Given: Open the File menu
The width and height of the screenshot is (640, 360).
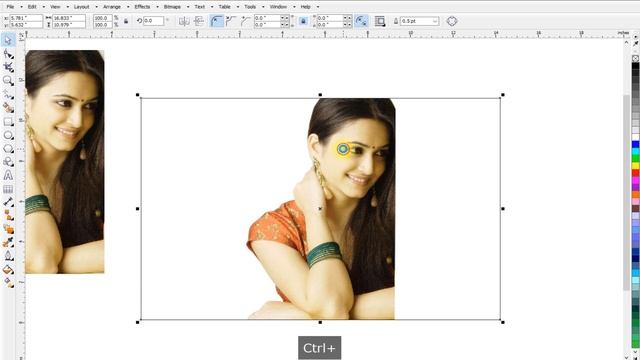Looking at the screenshot, I should tap(10, 7).
